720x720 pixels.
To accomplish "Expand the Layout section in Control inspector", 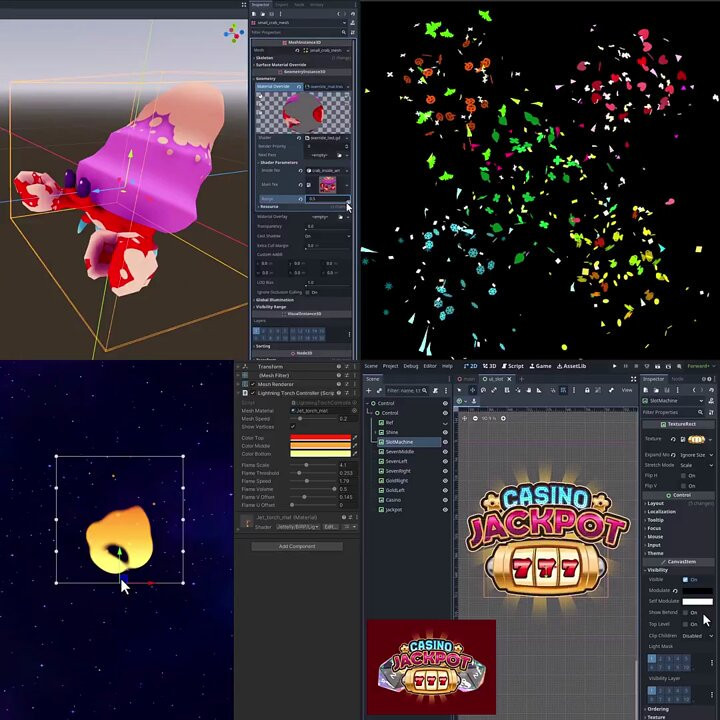I will click(x=655, y=503).
